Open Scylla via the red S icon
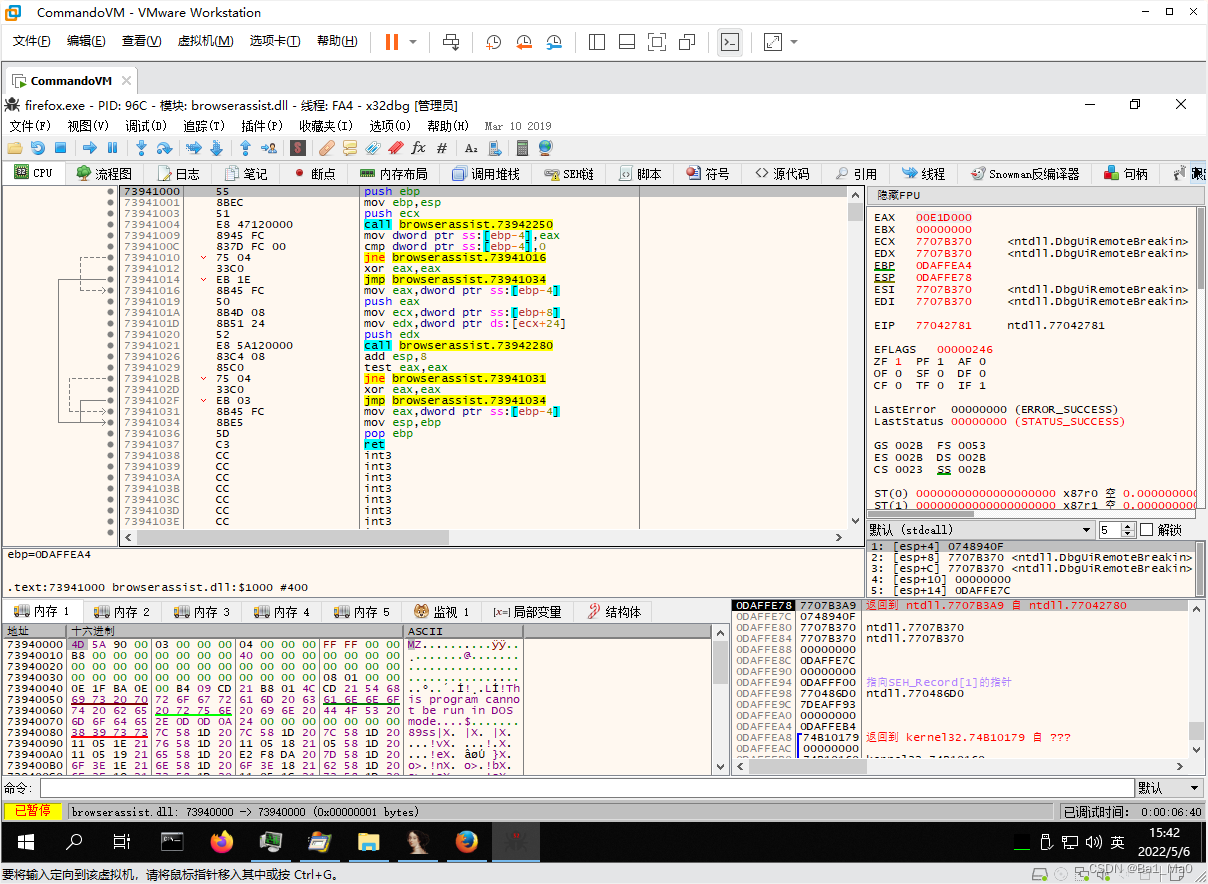This screenshot has height=884, width=1208. 297,148
